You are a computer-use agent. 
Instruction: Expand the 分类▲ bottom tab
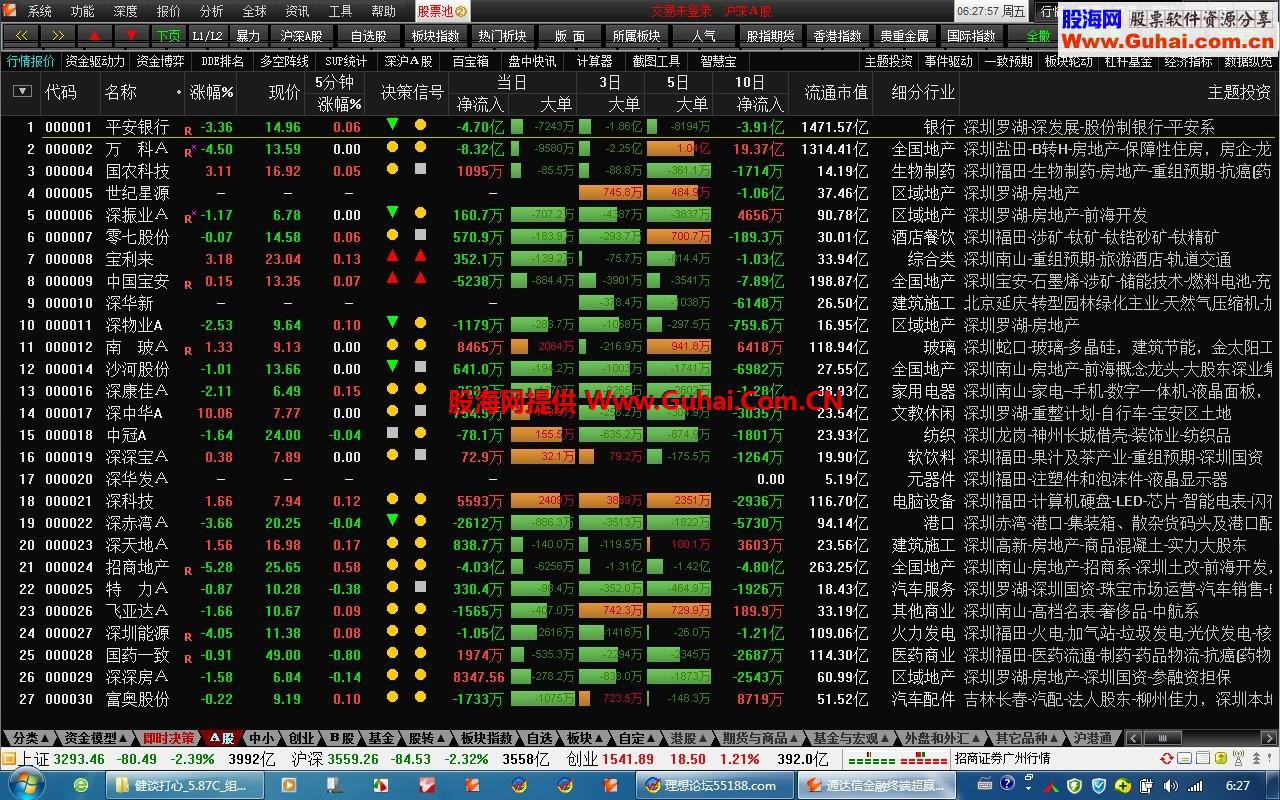click(30, 738)
